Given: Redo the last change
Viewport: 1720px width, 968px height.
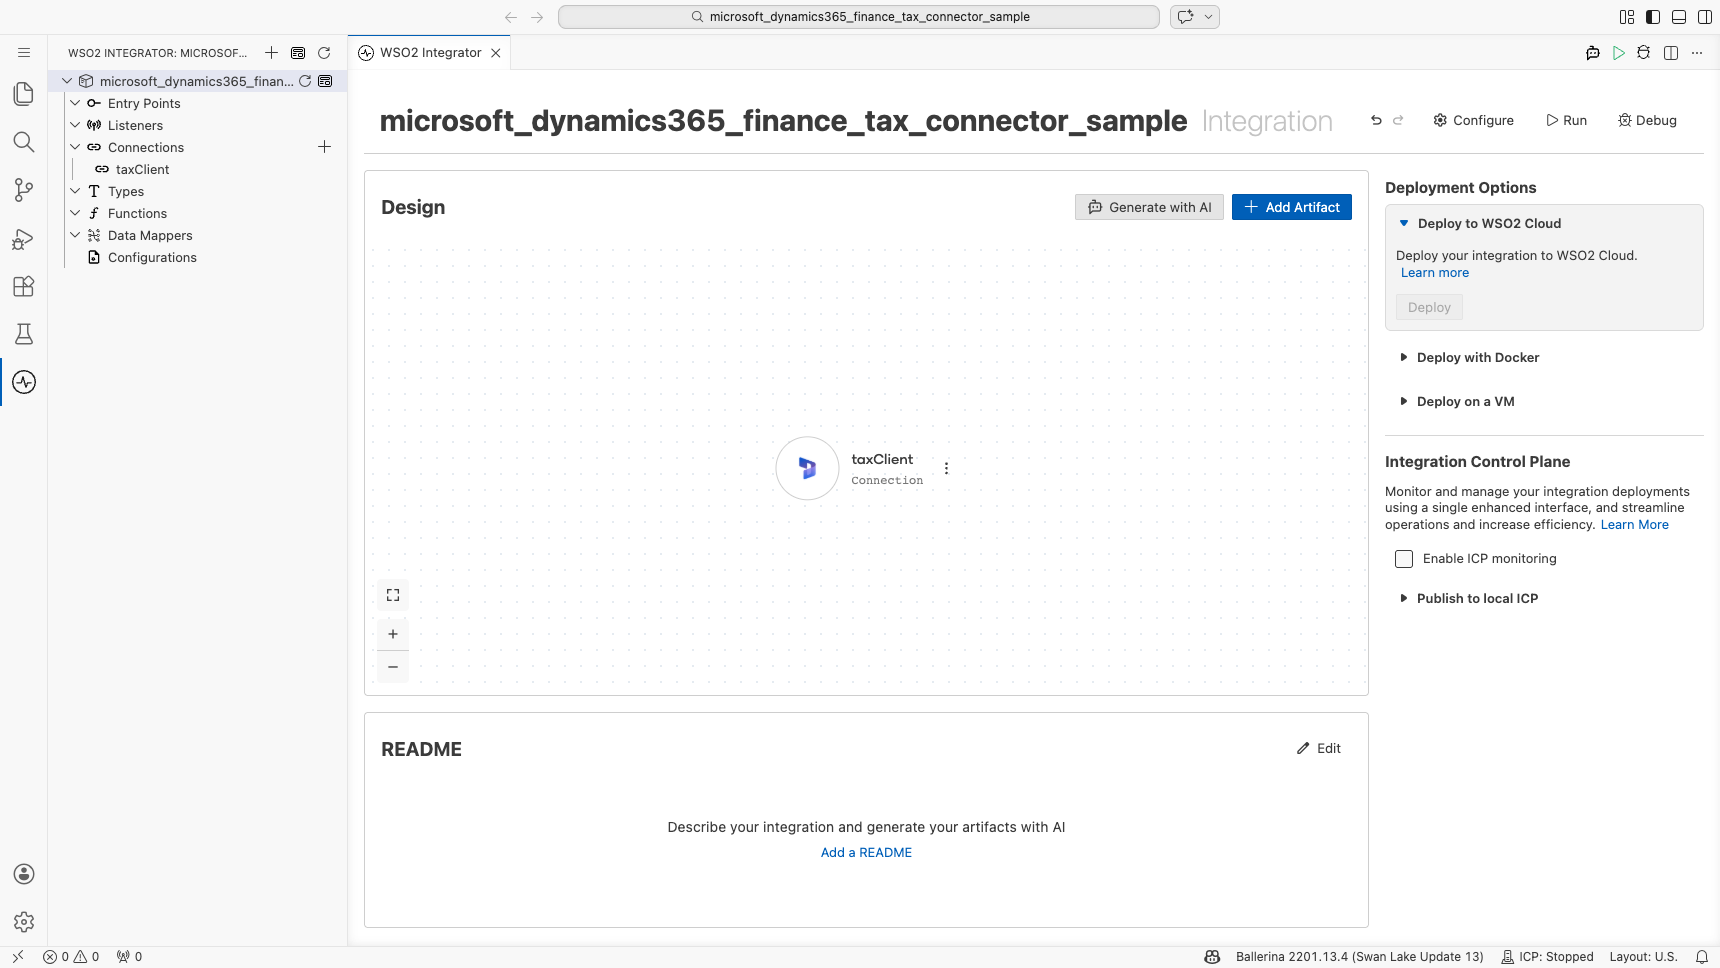Looking at the screenshot, I should click(x=1398, y=120).
